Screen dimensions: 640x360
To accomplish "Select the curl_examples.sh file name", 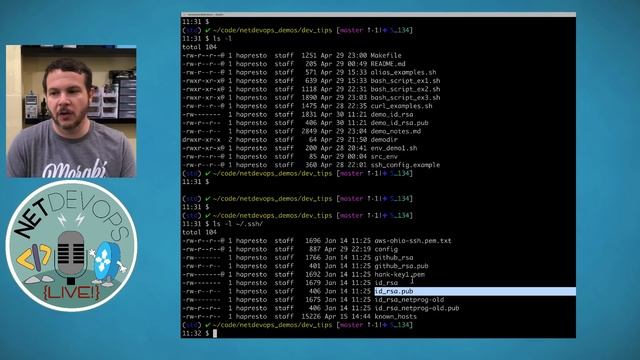I will [401, 106].
